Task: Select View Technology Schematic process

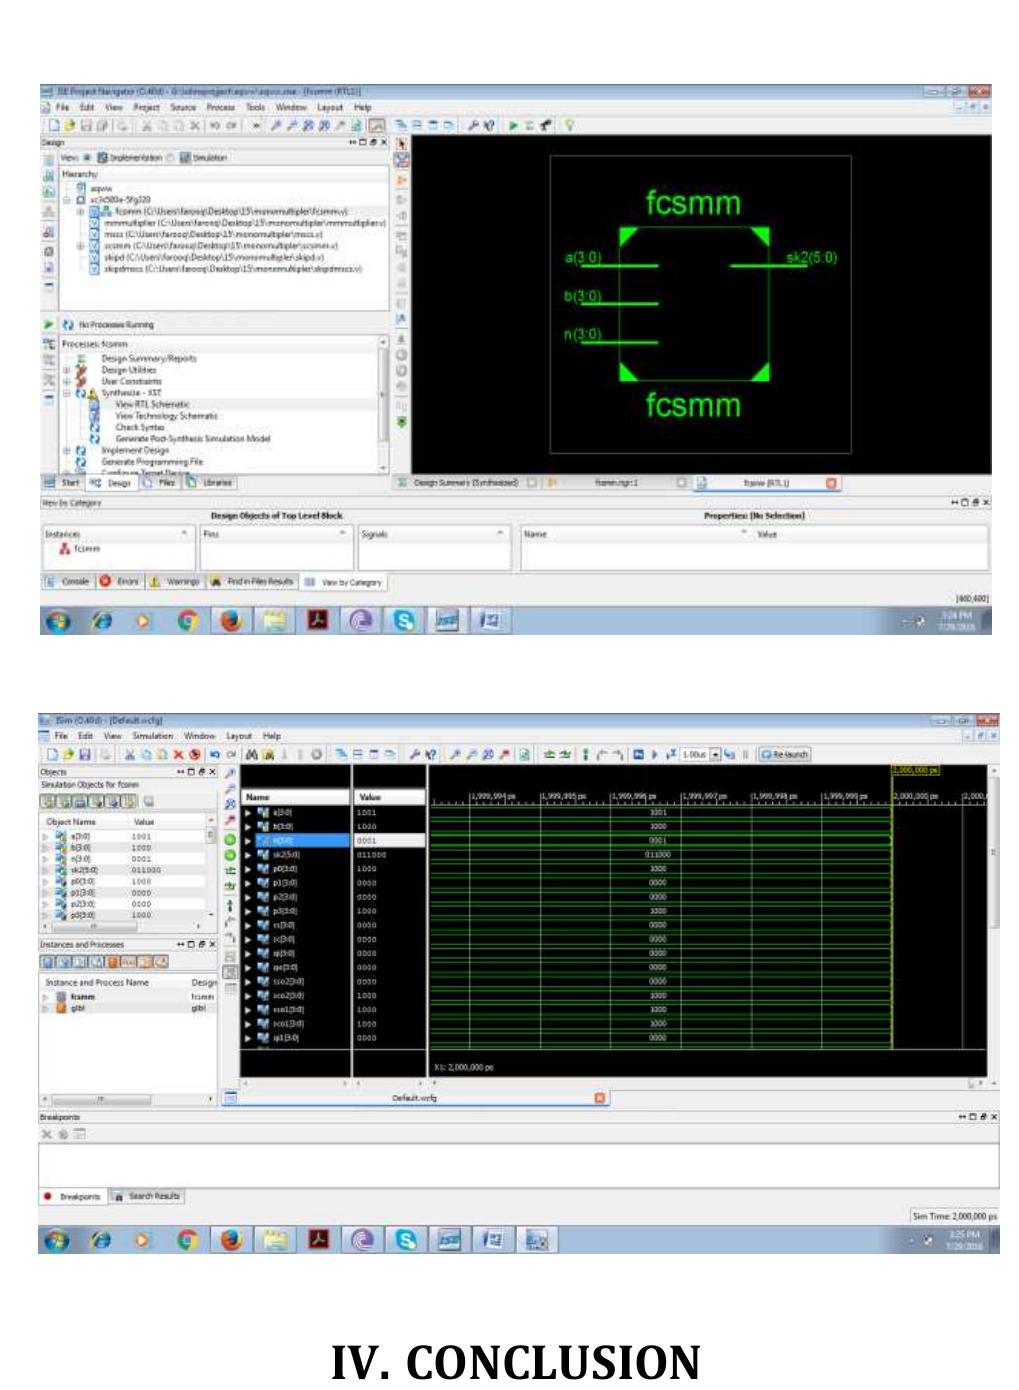Action: [x=165, y=416]
